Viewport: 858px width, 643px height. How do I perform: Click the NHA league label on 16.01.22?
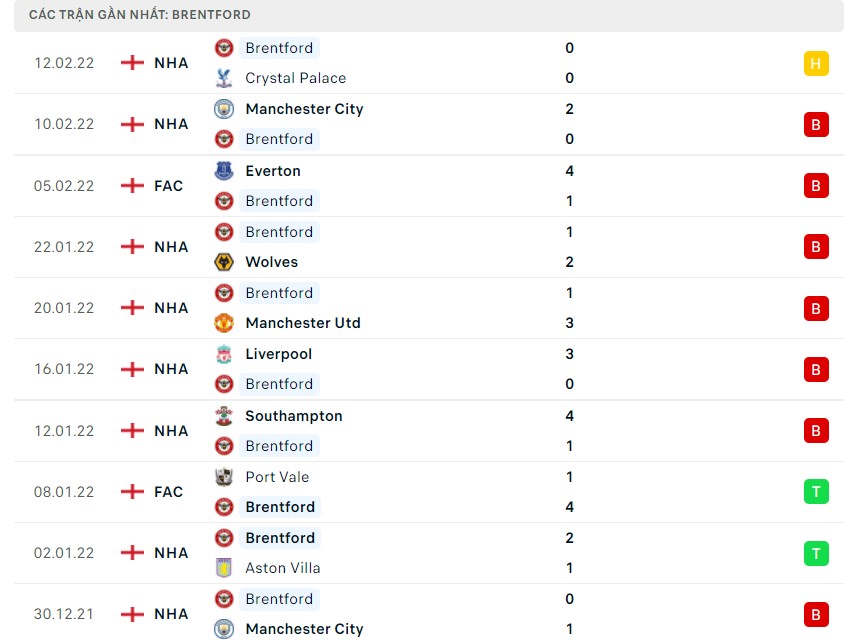[x=171, y=369]
